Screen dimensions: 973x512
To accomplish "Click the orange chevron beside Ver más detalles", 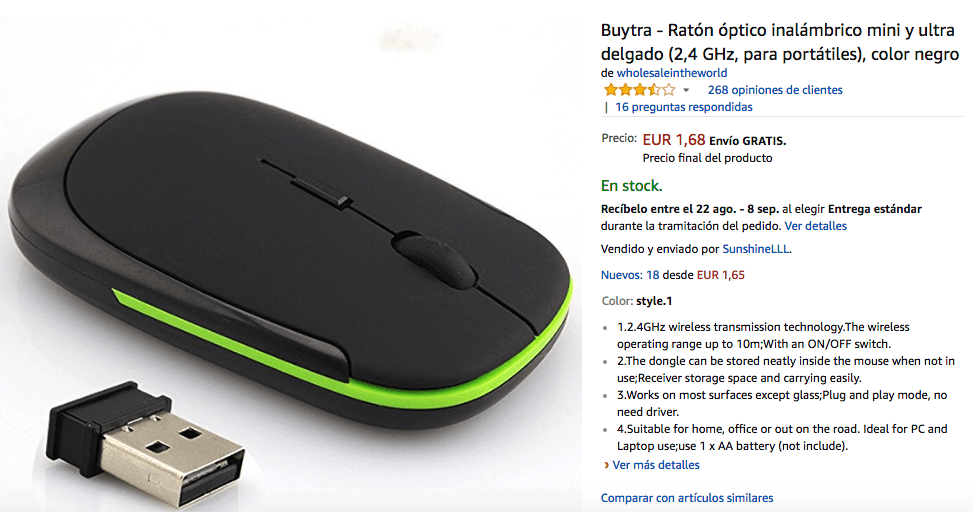I will [x=606, y=465].
